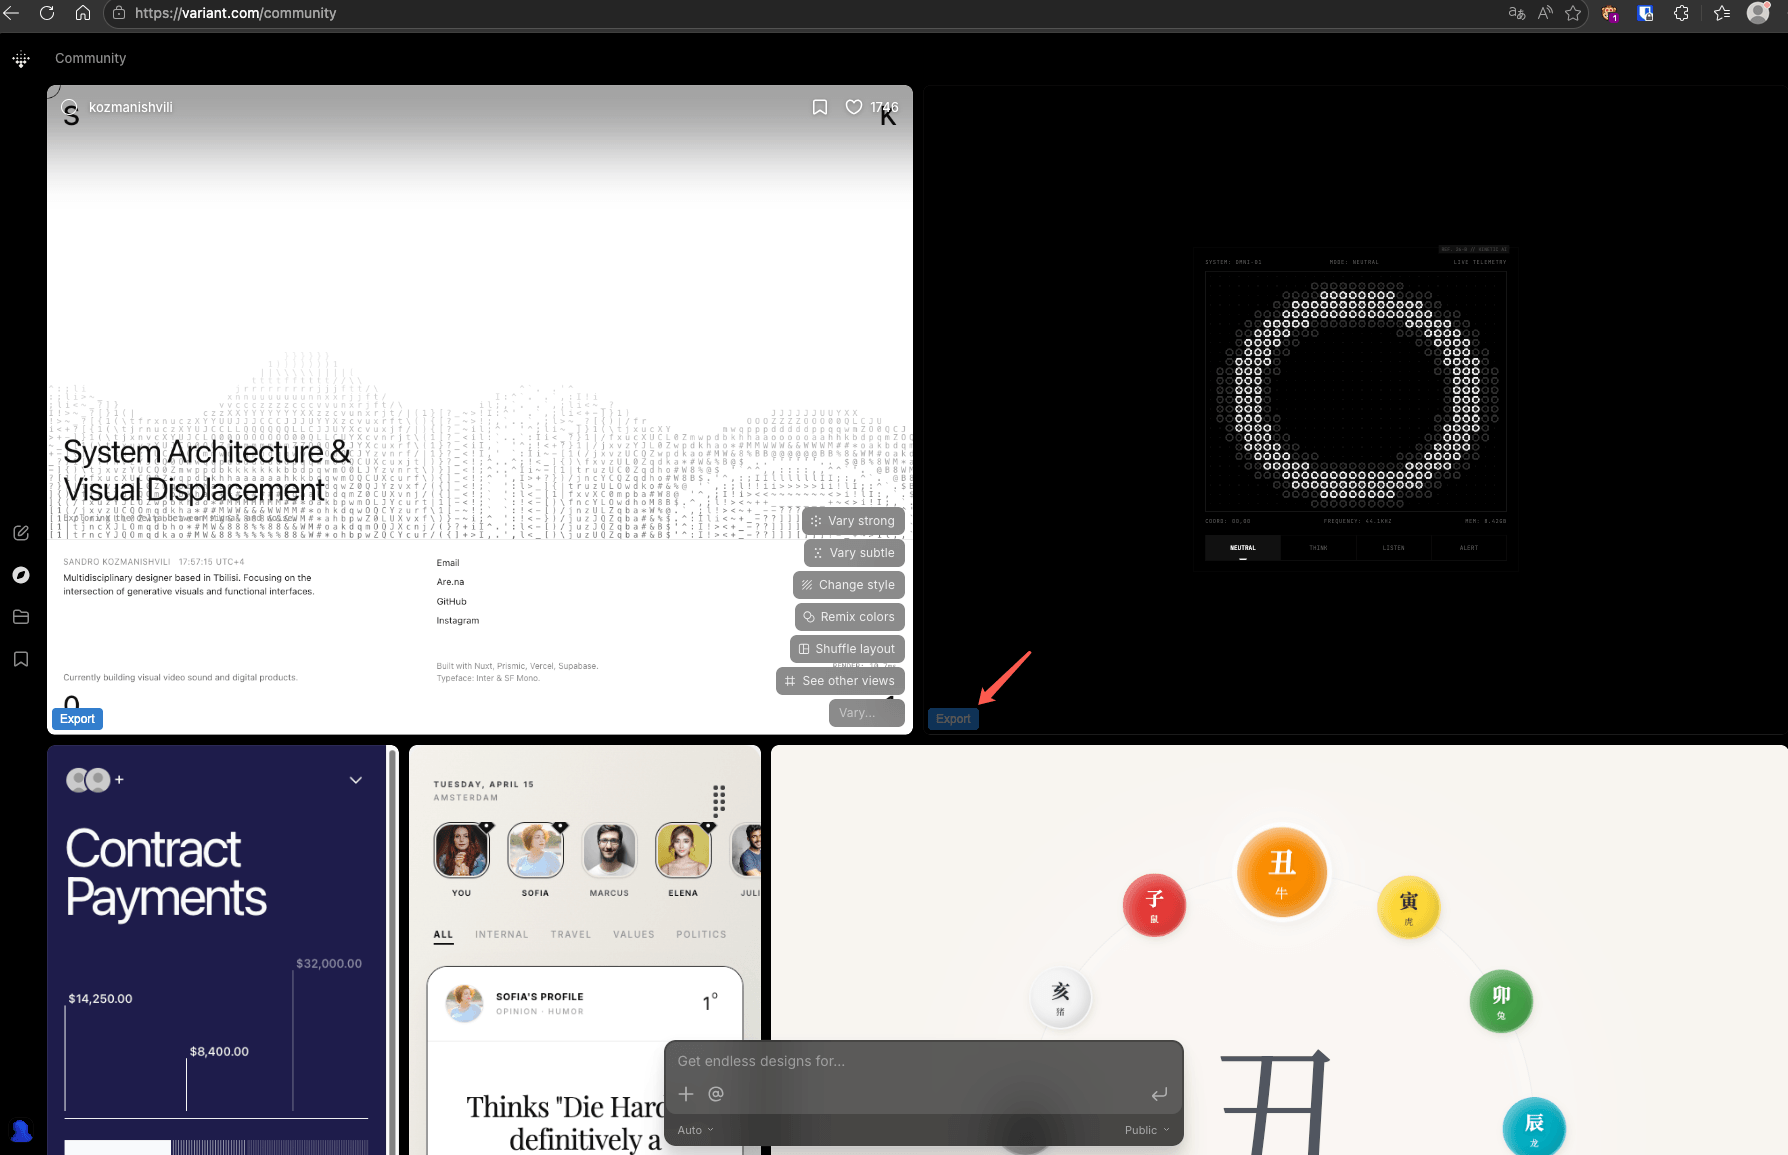Click See other views button
Viewport: 1788px width, 1155px height.
[840, 681]
